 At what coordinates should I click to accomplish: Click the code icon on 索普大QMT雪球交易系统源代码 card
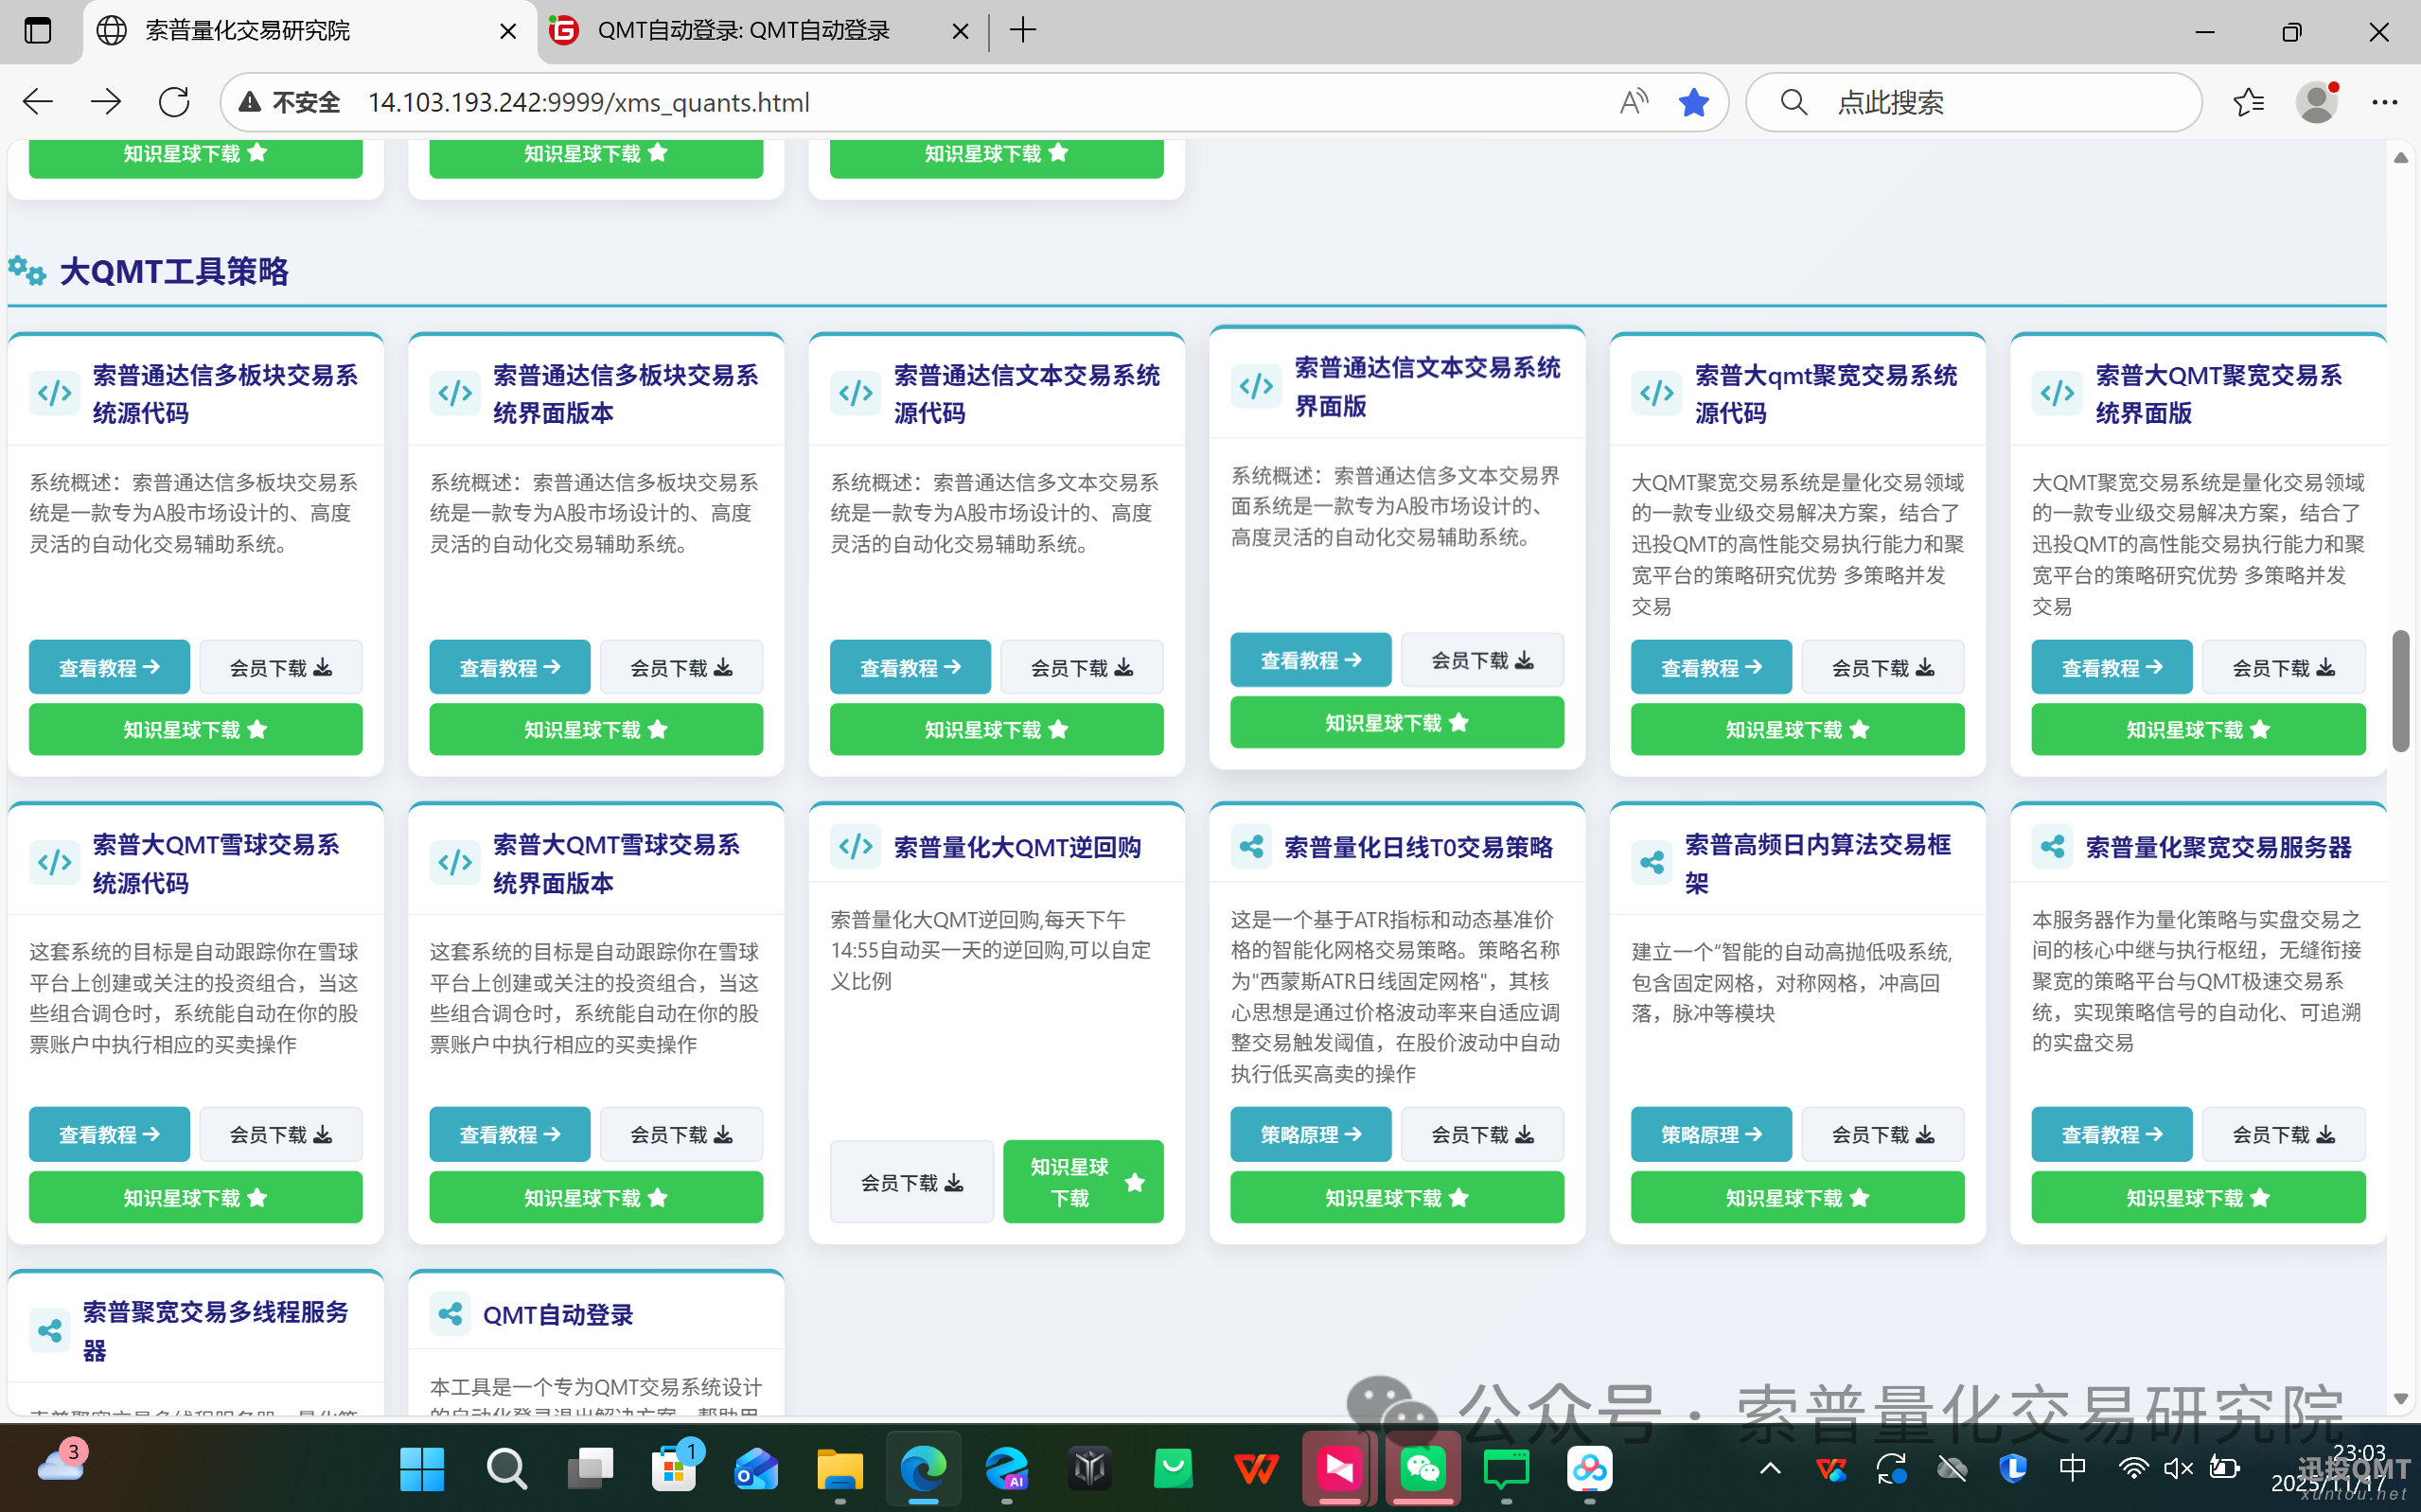pyautogui.click(x=54, y=862)
